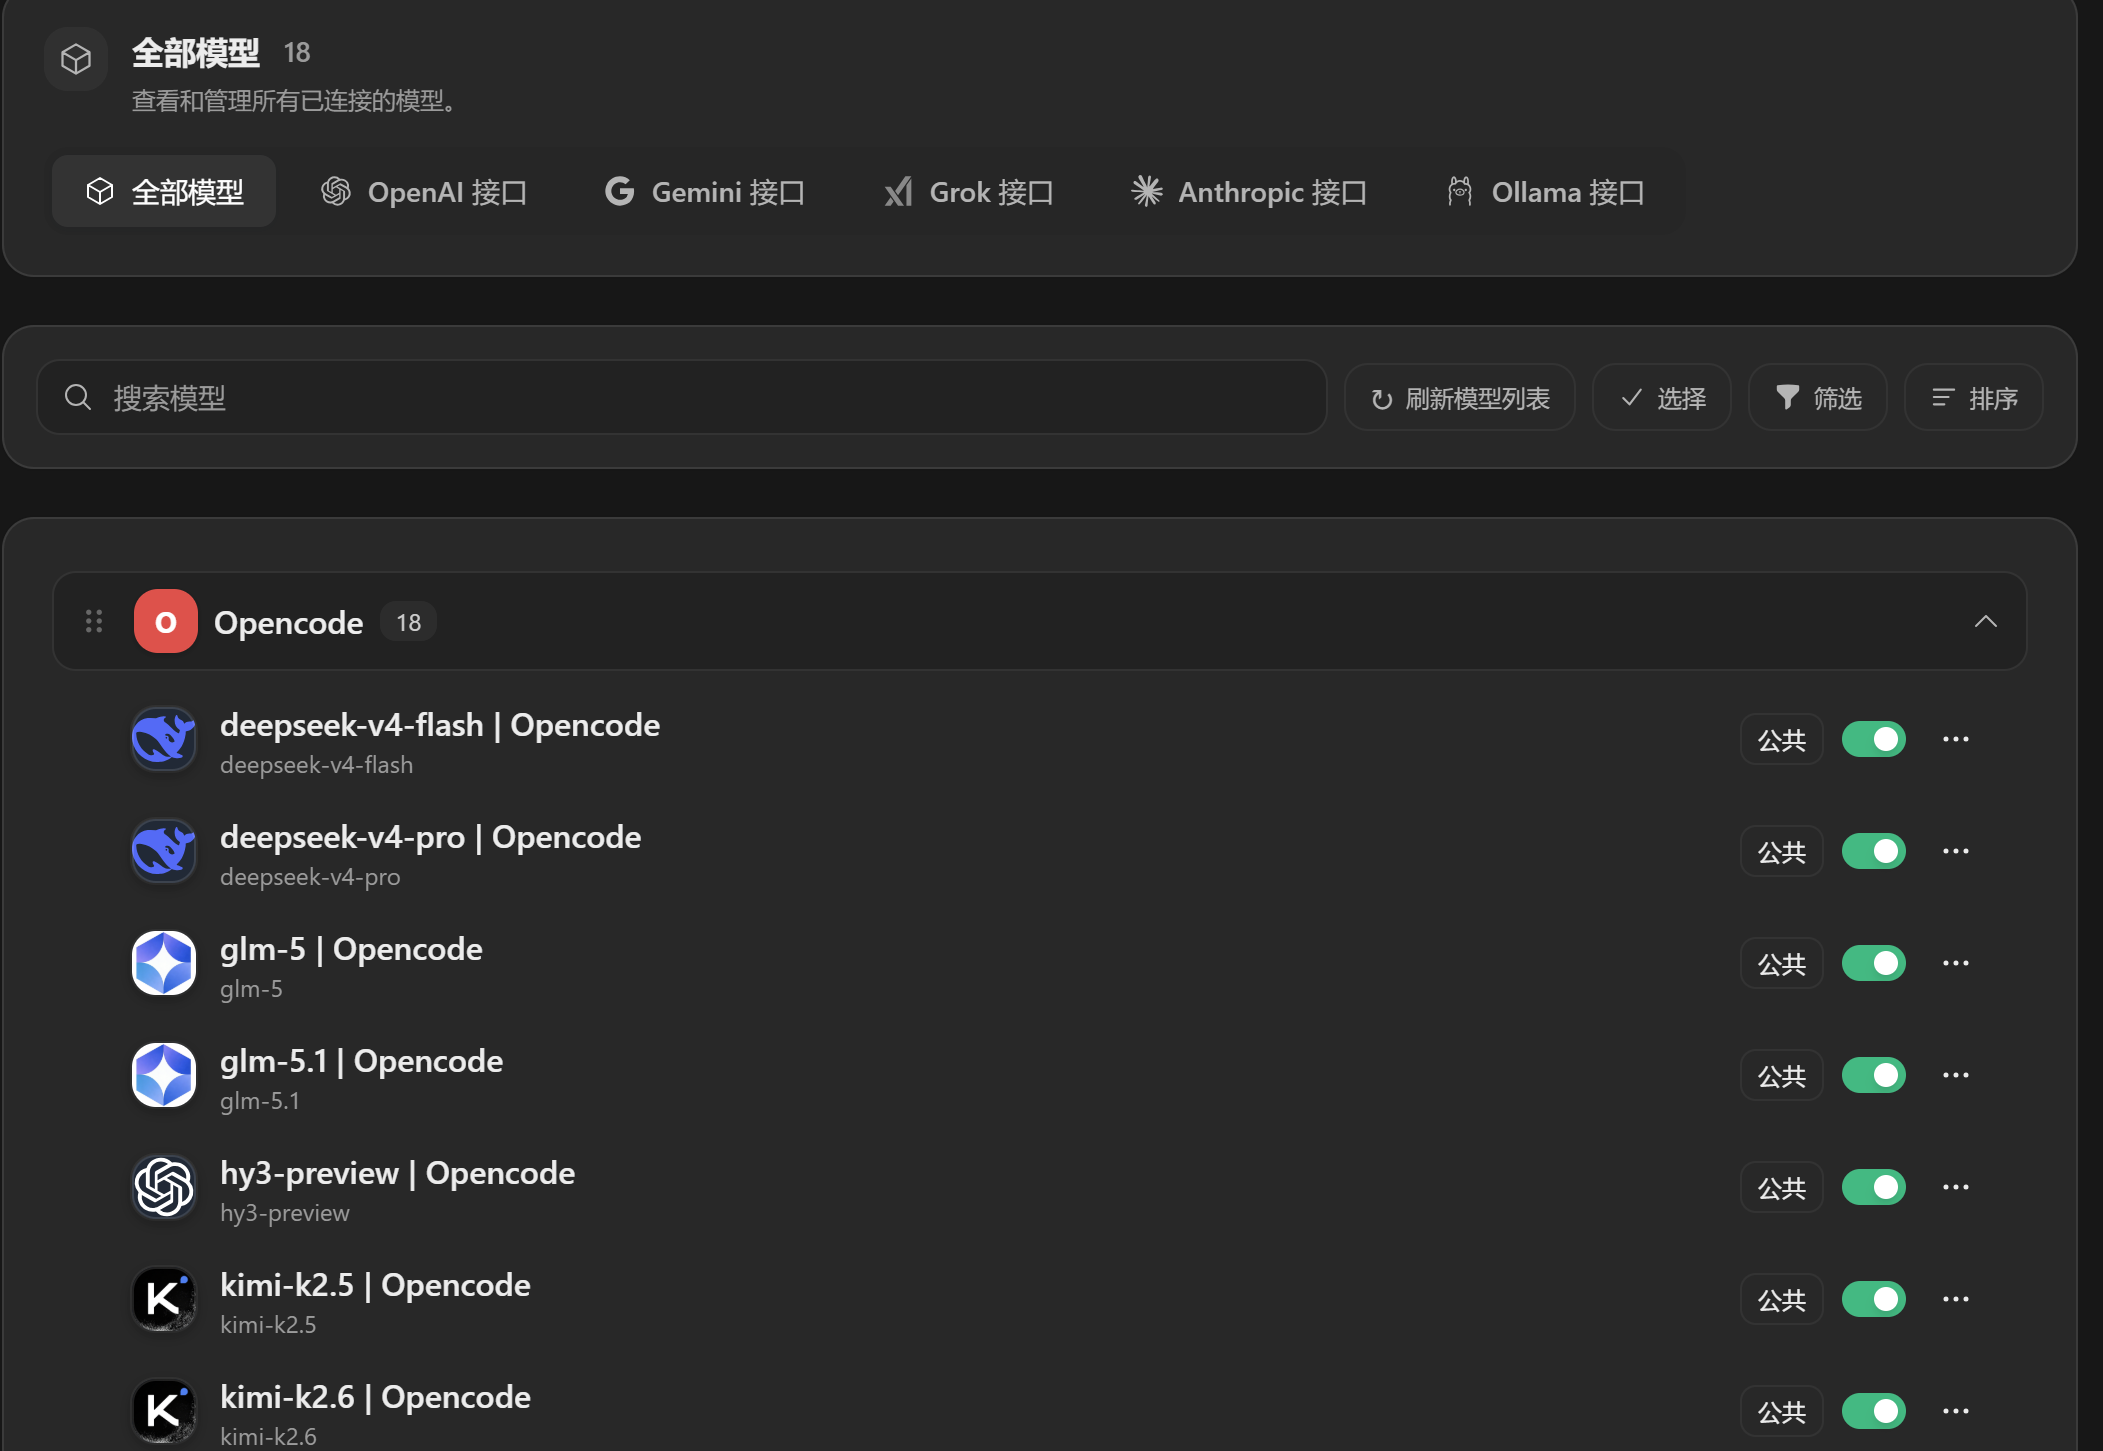The width and height of the screenshot is (2103, 1451).
Task: Switch to the Ollama 接口 tab
Action: click(1546, 191)
